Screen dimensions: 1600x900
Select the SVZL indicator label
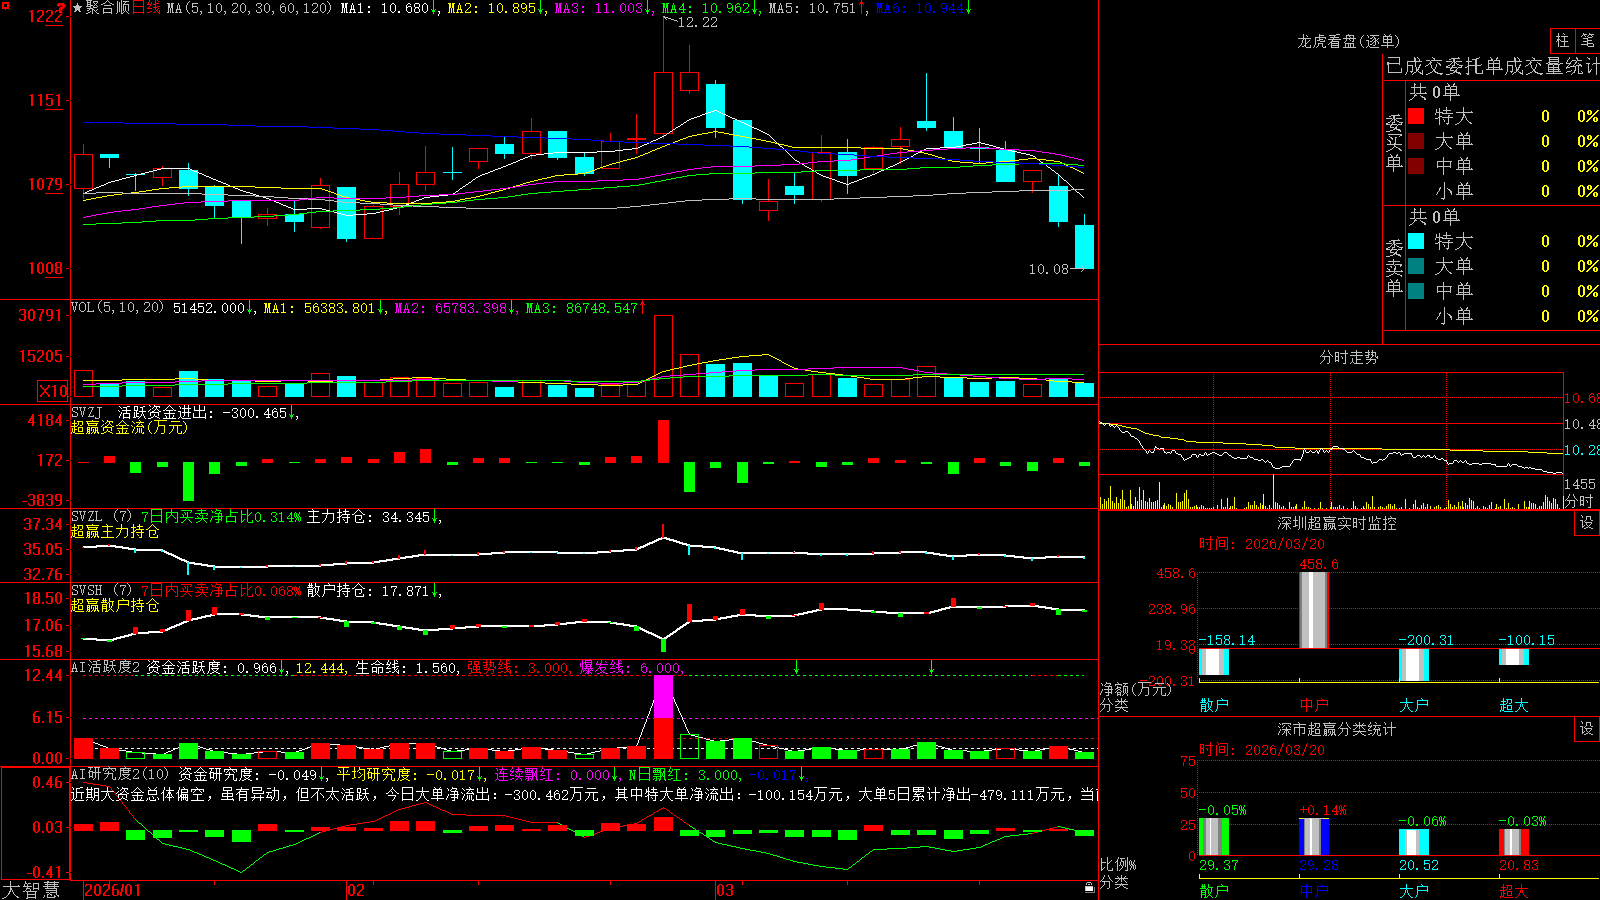click(x=87, y=517)
